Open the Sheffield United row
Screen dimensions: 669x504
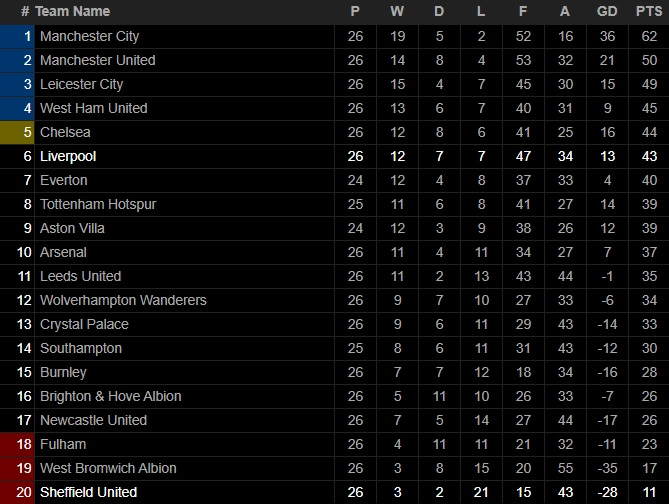click(334, 492)
